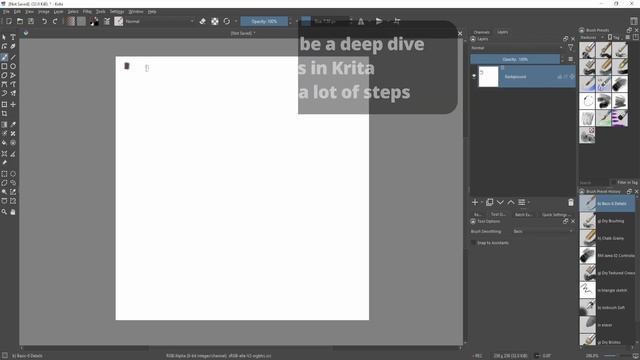The image size is (640, 360).
Task: Select the Color Sampler eyedropper tool
Action: point(13,124)
